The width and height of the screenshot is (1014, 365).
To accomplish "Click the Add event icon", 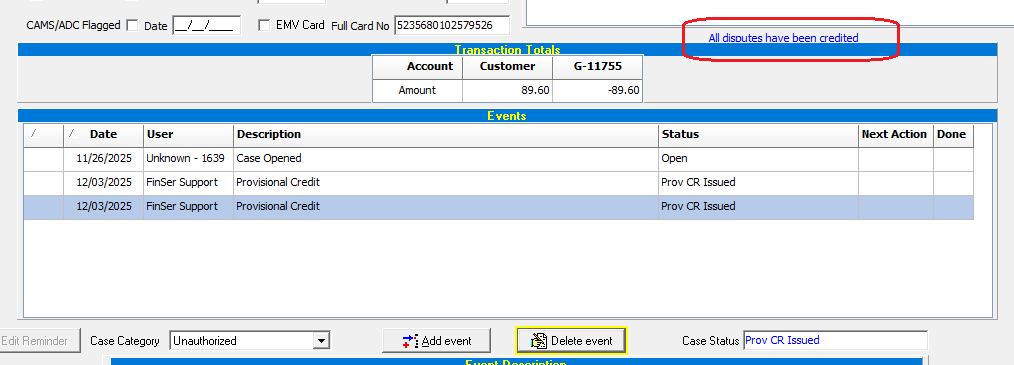I will pos(410,341).
